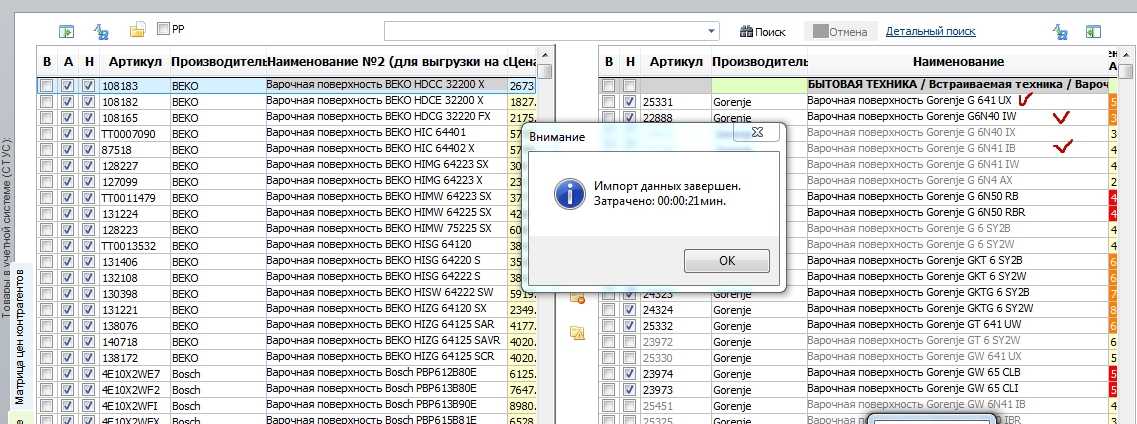Click the blue information icon in dialog
The width and height of the screenshot is (1137, 424).
click(570, 194)
